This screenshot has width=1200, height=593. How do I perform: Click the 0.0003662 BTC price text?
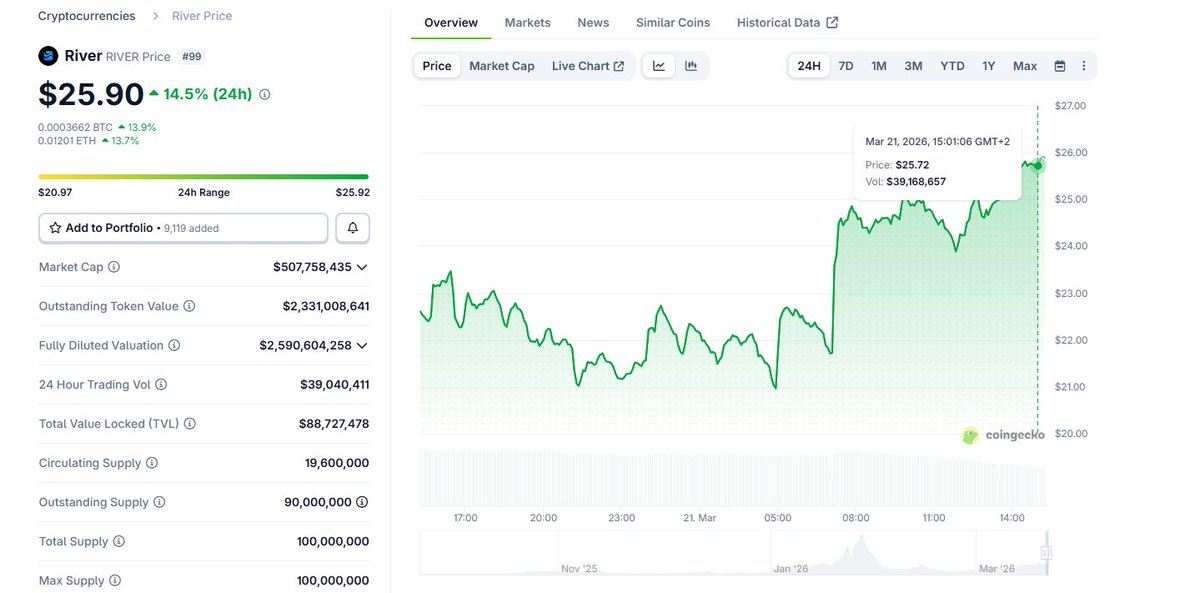click(75, 127)
